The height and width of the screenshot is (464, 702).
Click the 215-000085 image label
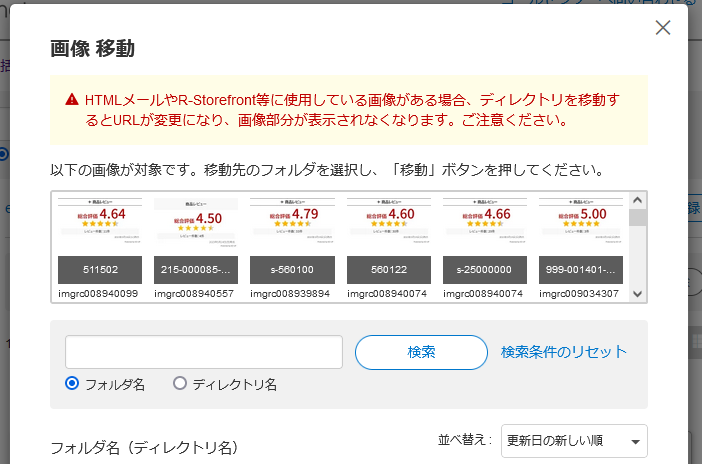pyautogui.click(x=194, y=270)
